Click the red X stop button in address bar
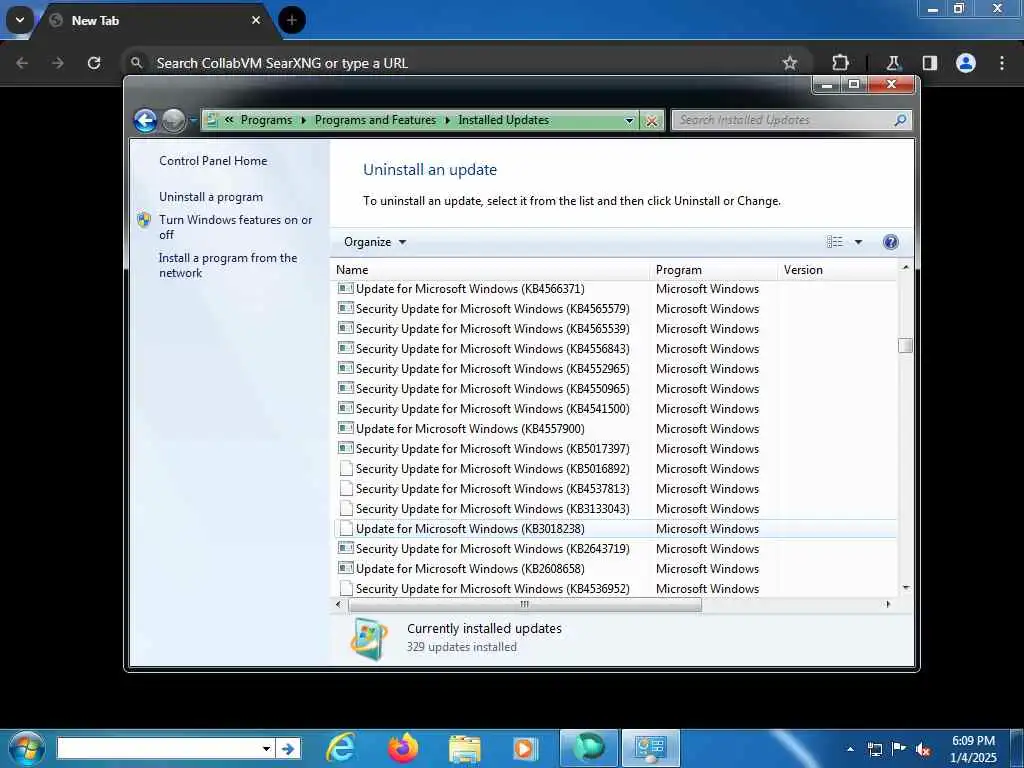This screenshot has width=1024, height=768. click(x=651, y=121)
